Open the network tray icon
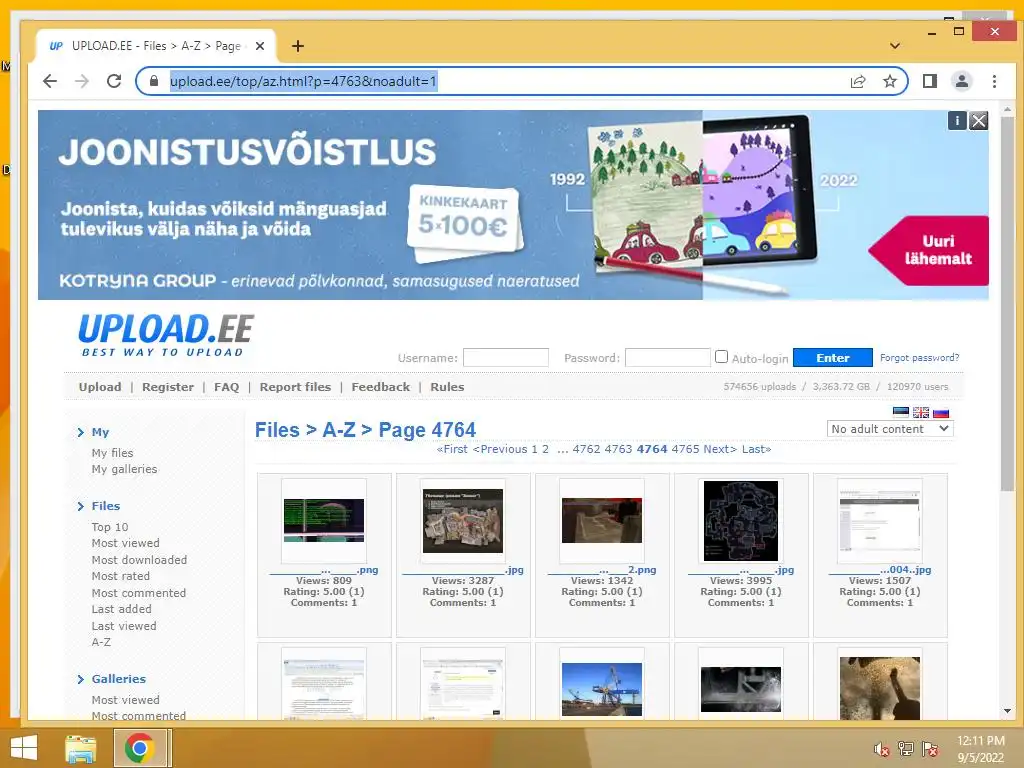 [906, 749]
